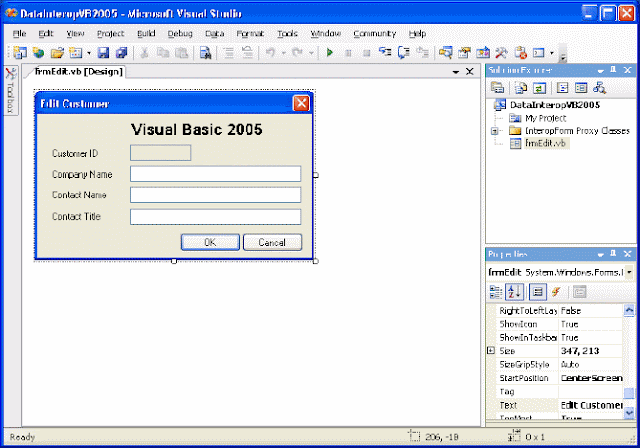This screenshot has height=448, width=640.
Task: Click View Class Diagram icon in Solution Explorer
Action: pos(600,87)
